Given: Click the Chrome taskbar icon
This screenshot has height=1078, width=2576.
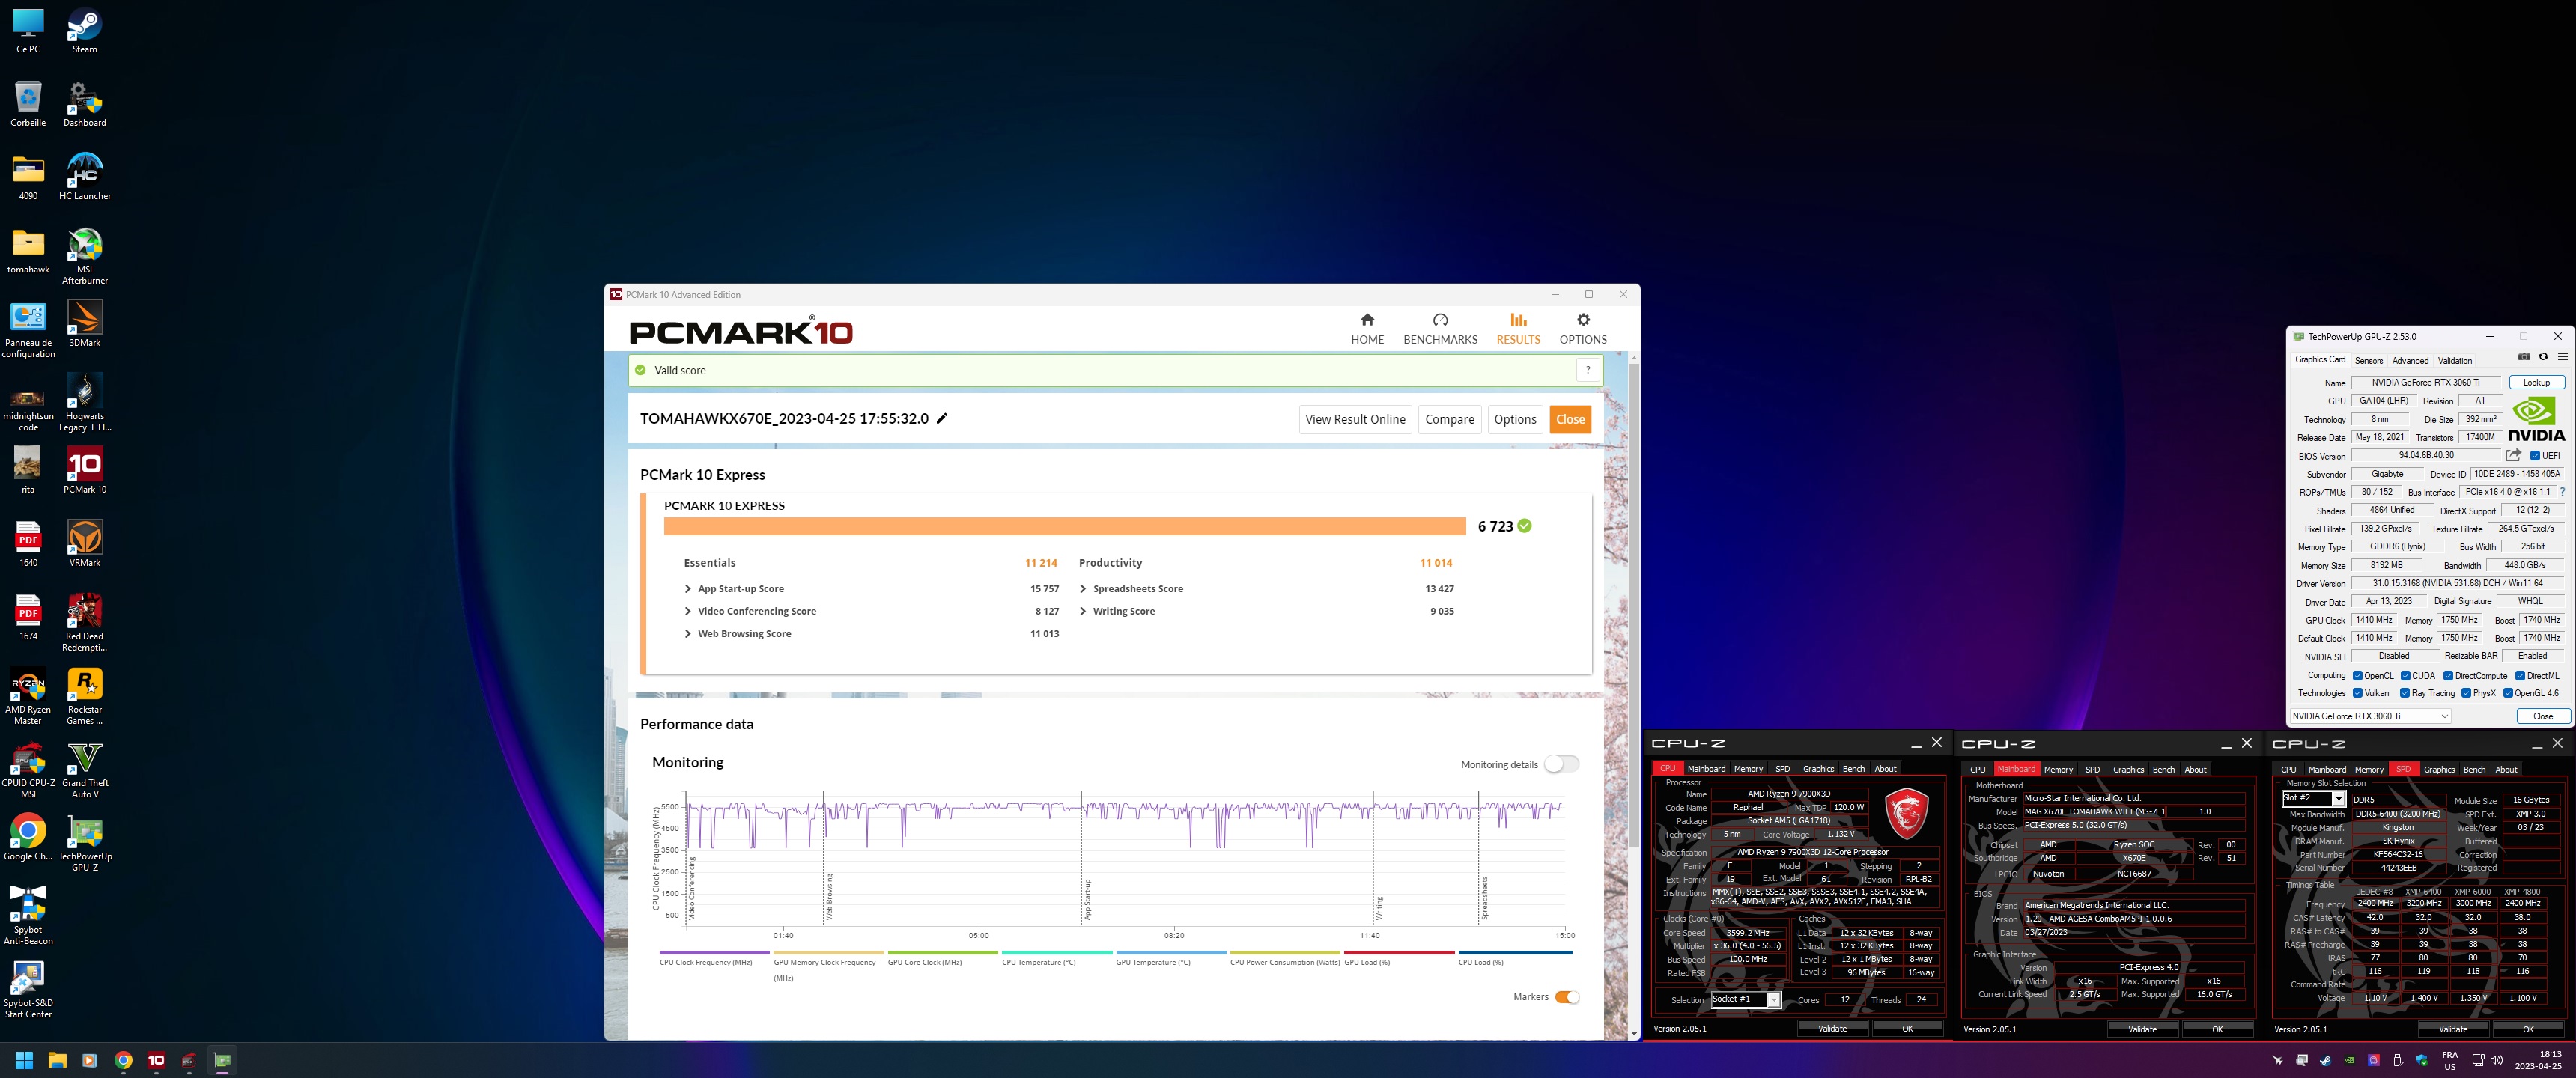Looking at the screenshot, I should coord(123,1060).
